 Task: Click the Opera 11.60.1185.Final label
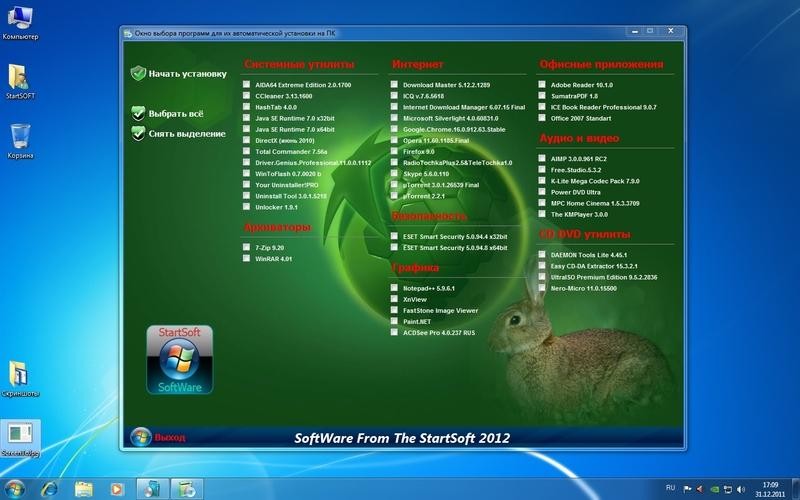pos(436,140)
